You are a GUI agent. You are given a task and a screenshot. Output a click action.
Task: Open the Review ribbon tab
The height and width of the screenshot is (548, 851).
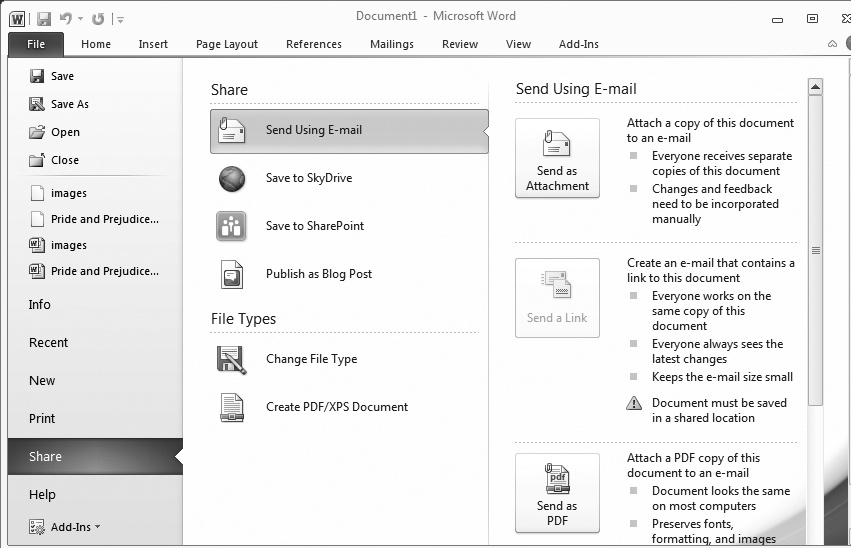point(460,44)
